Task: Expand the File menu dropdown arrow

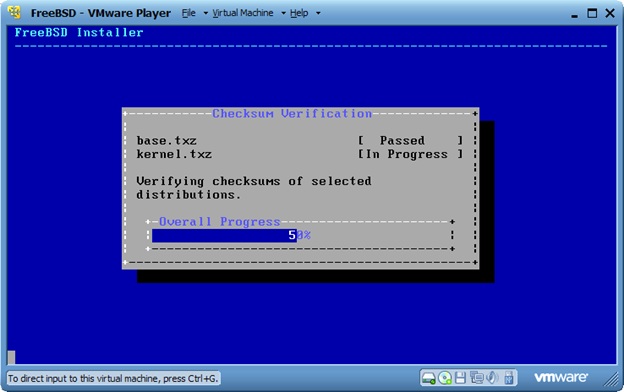Action: click(206, 13)
